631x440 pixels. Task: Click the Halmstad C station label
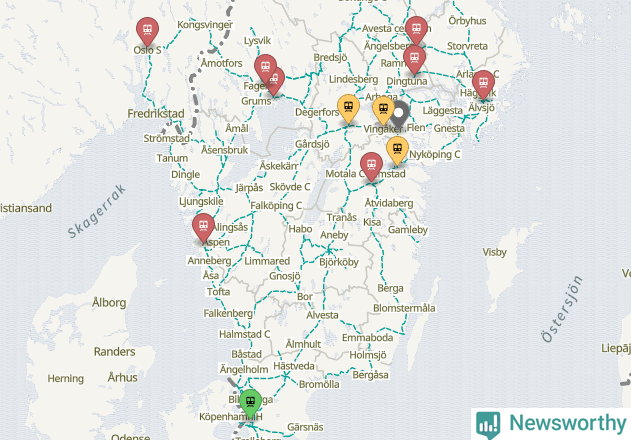(244, 334)
